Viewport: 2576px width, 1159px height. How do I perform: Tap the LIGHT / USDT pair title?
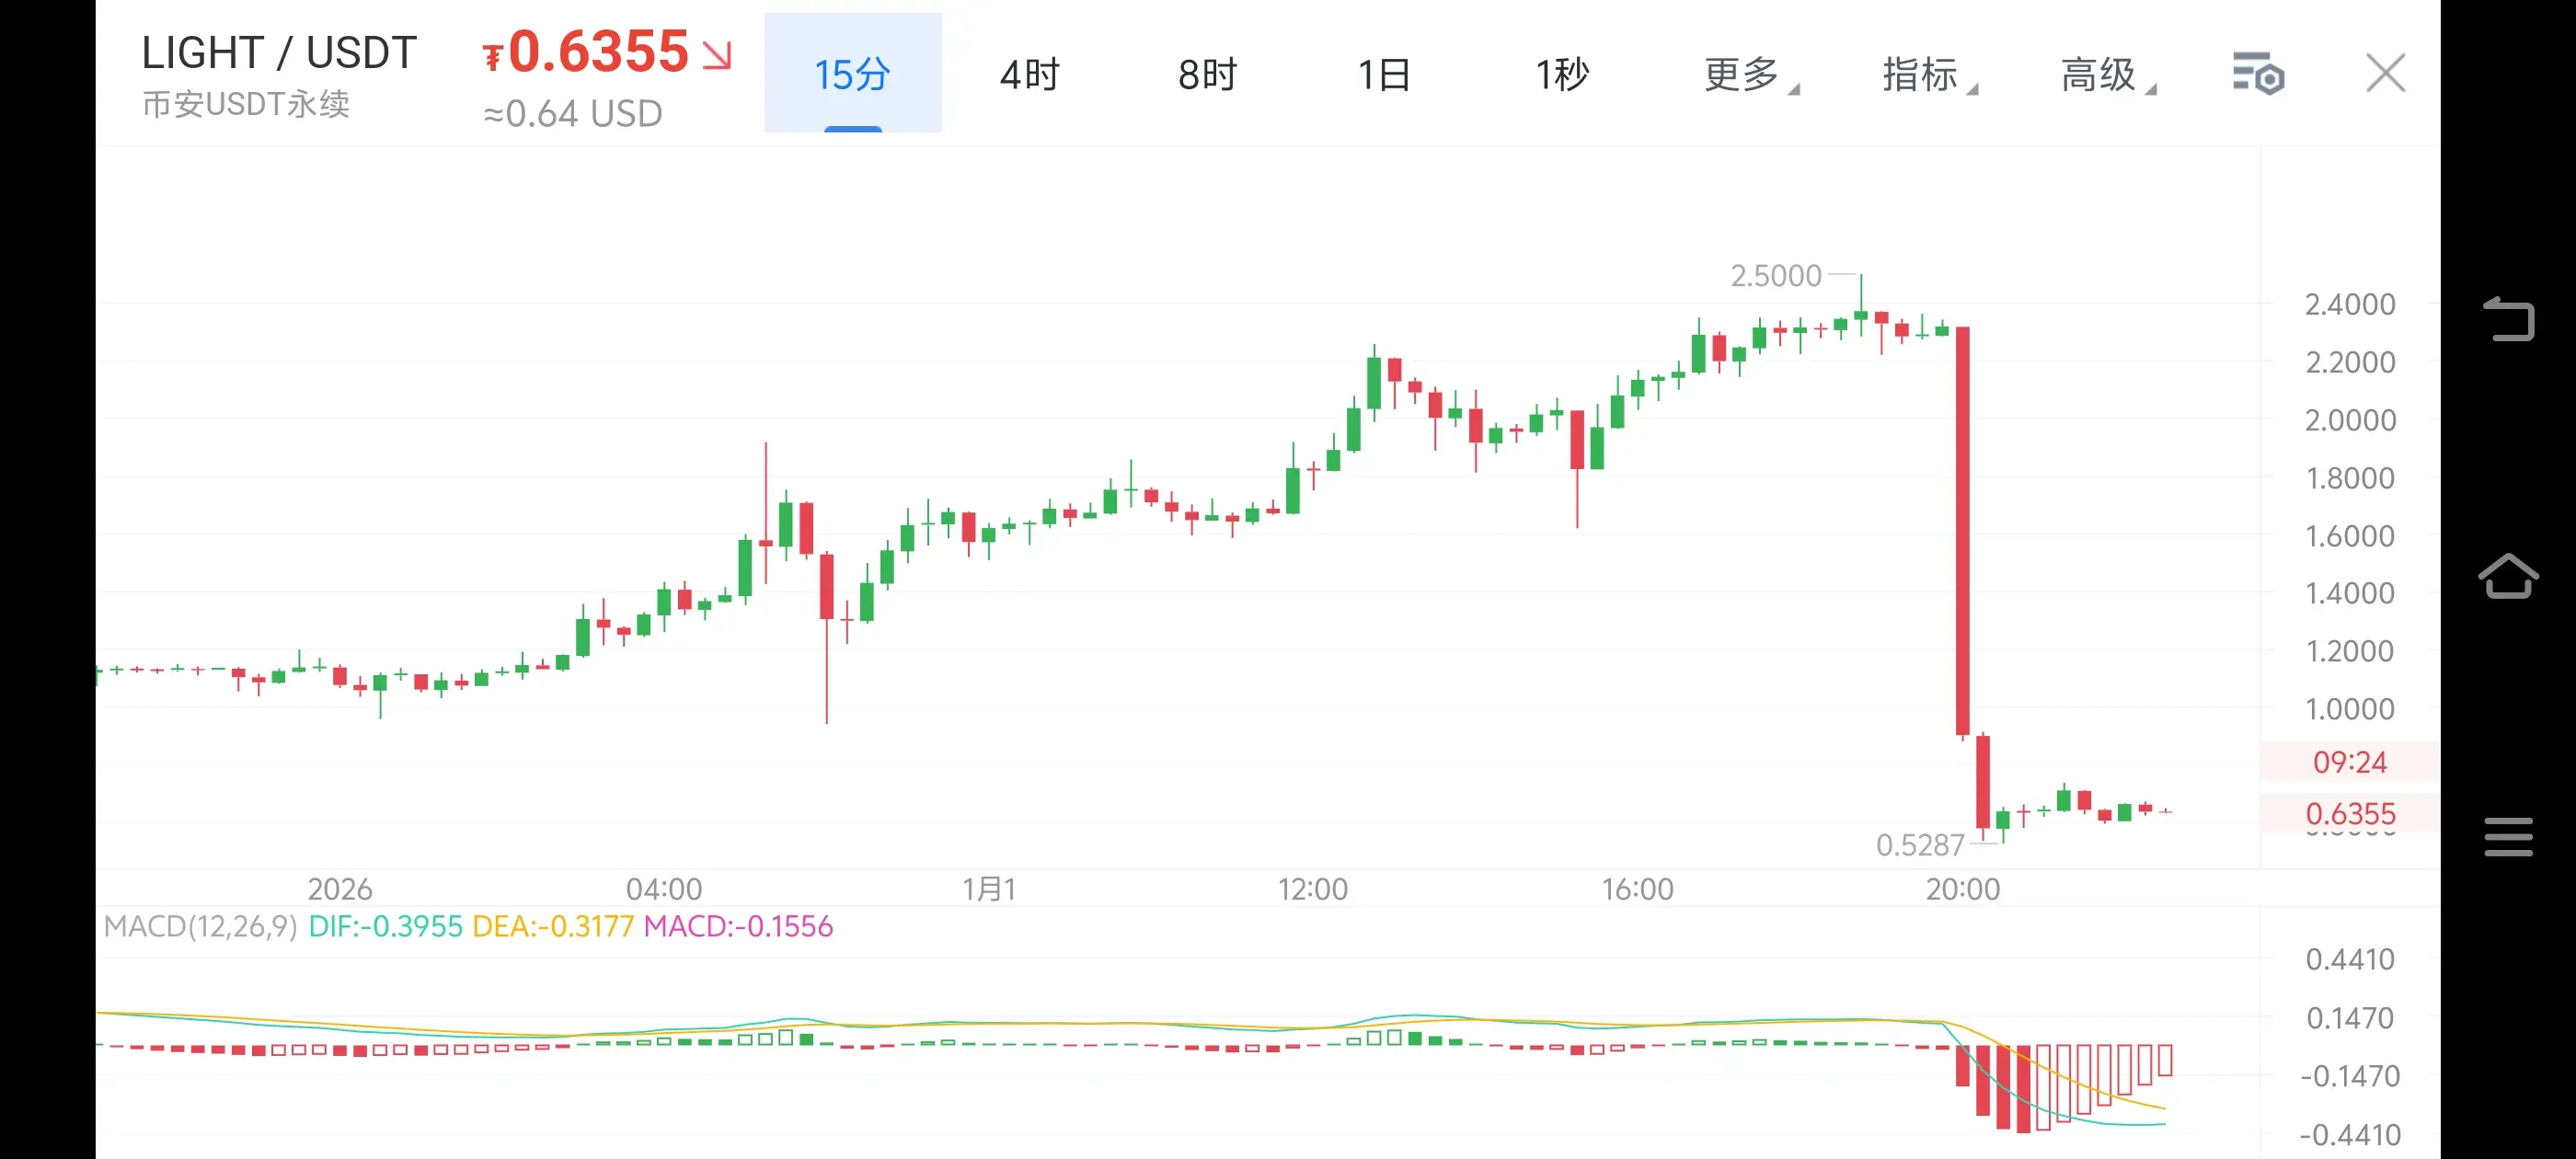[279, 52]
